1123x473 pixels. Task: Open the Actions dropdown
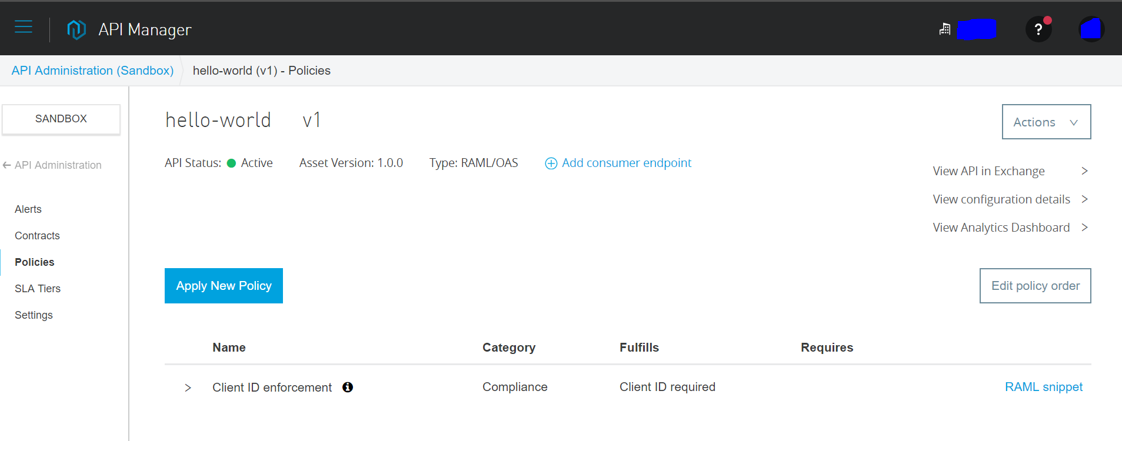click(x=1046, y=122)
